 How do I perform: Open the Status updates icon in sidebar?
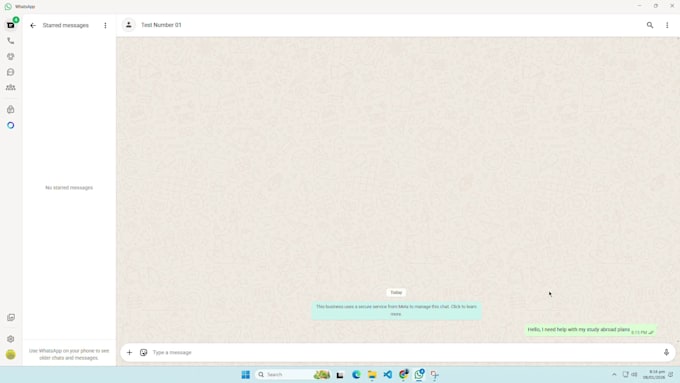click(x=10, y=56)
